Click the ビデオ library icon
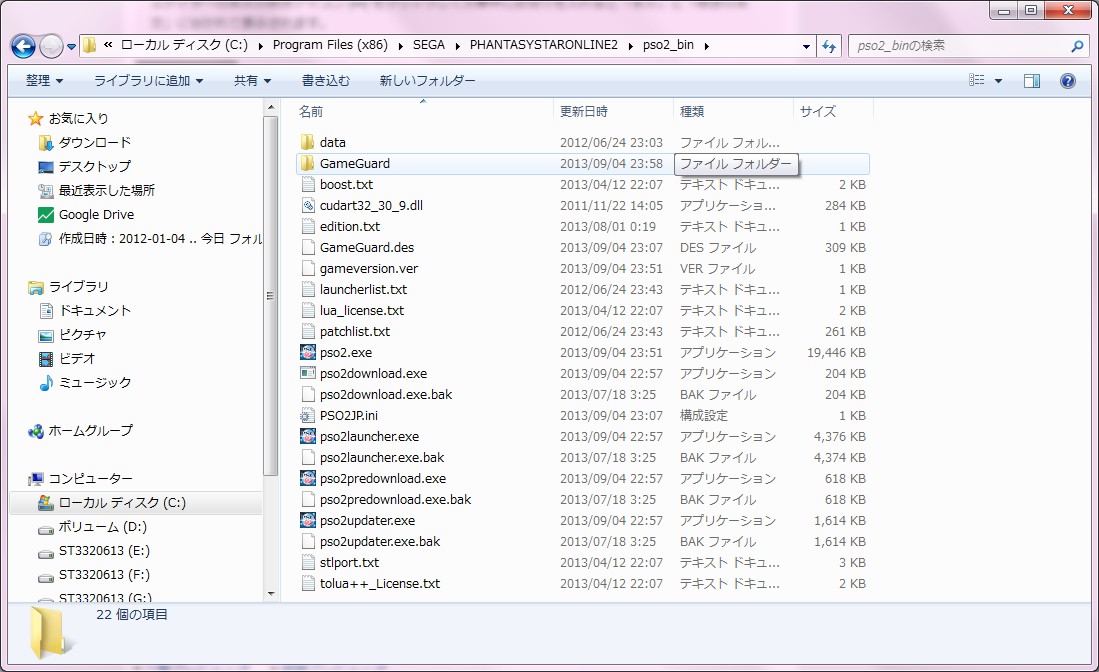The width and height of the screenshot is (1099, 672). point(46,359)
